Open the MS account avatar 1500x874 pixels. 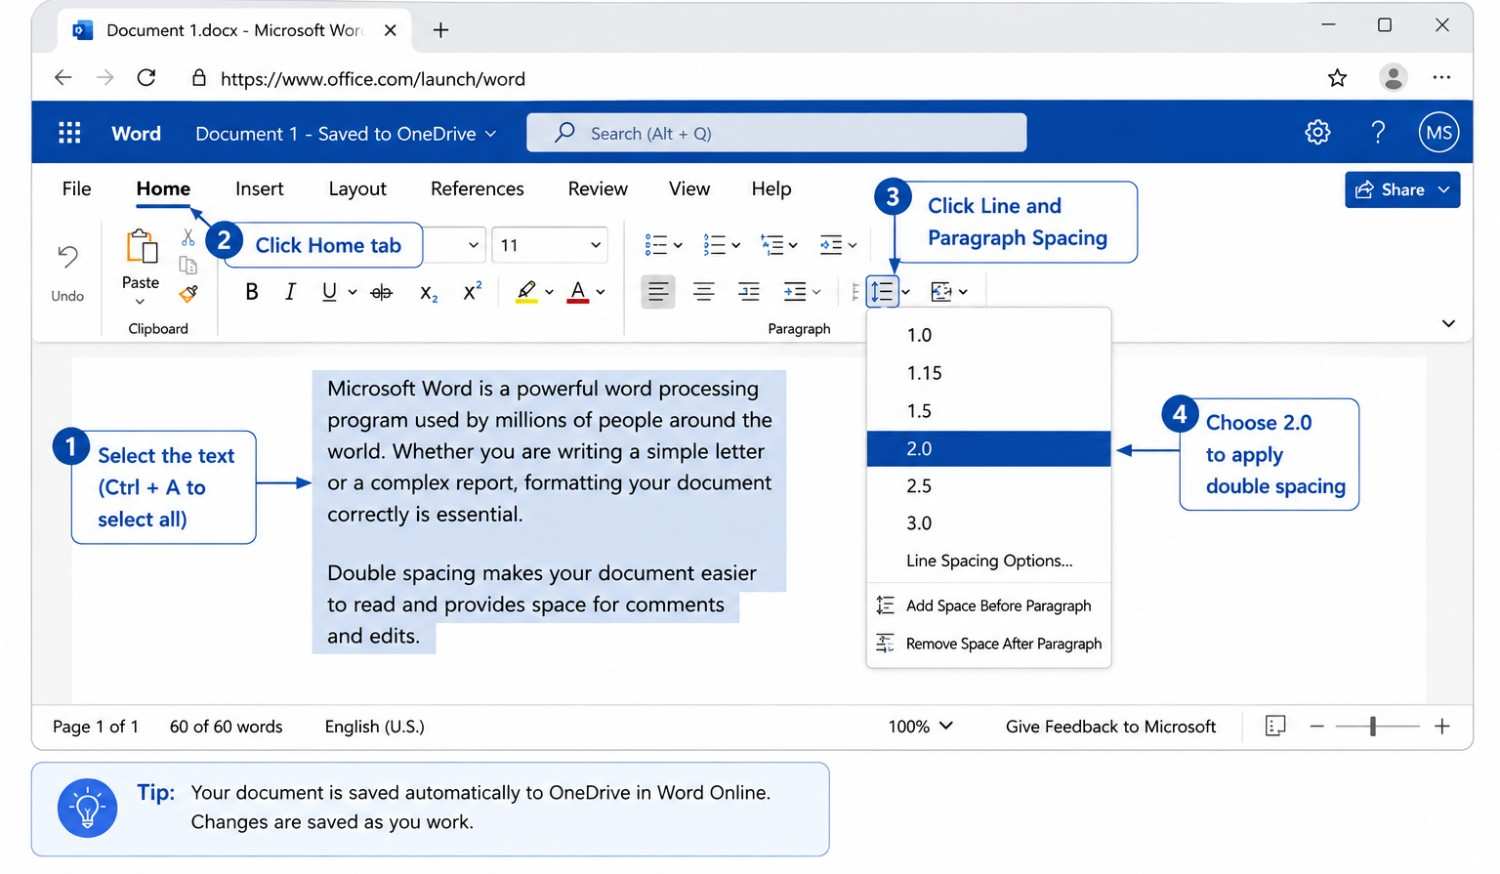point(1439,132)
